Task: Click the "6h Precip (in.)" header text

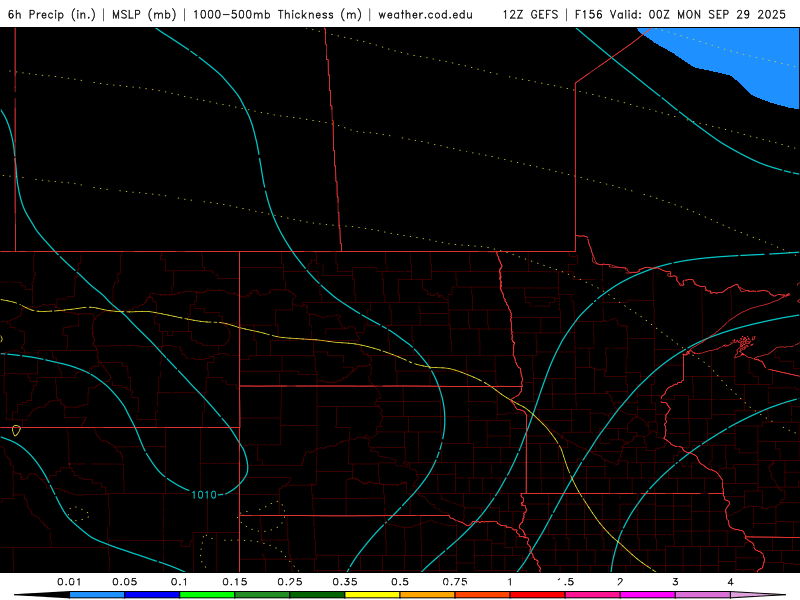Action: 52,14
